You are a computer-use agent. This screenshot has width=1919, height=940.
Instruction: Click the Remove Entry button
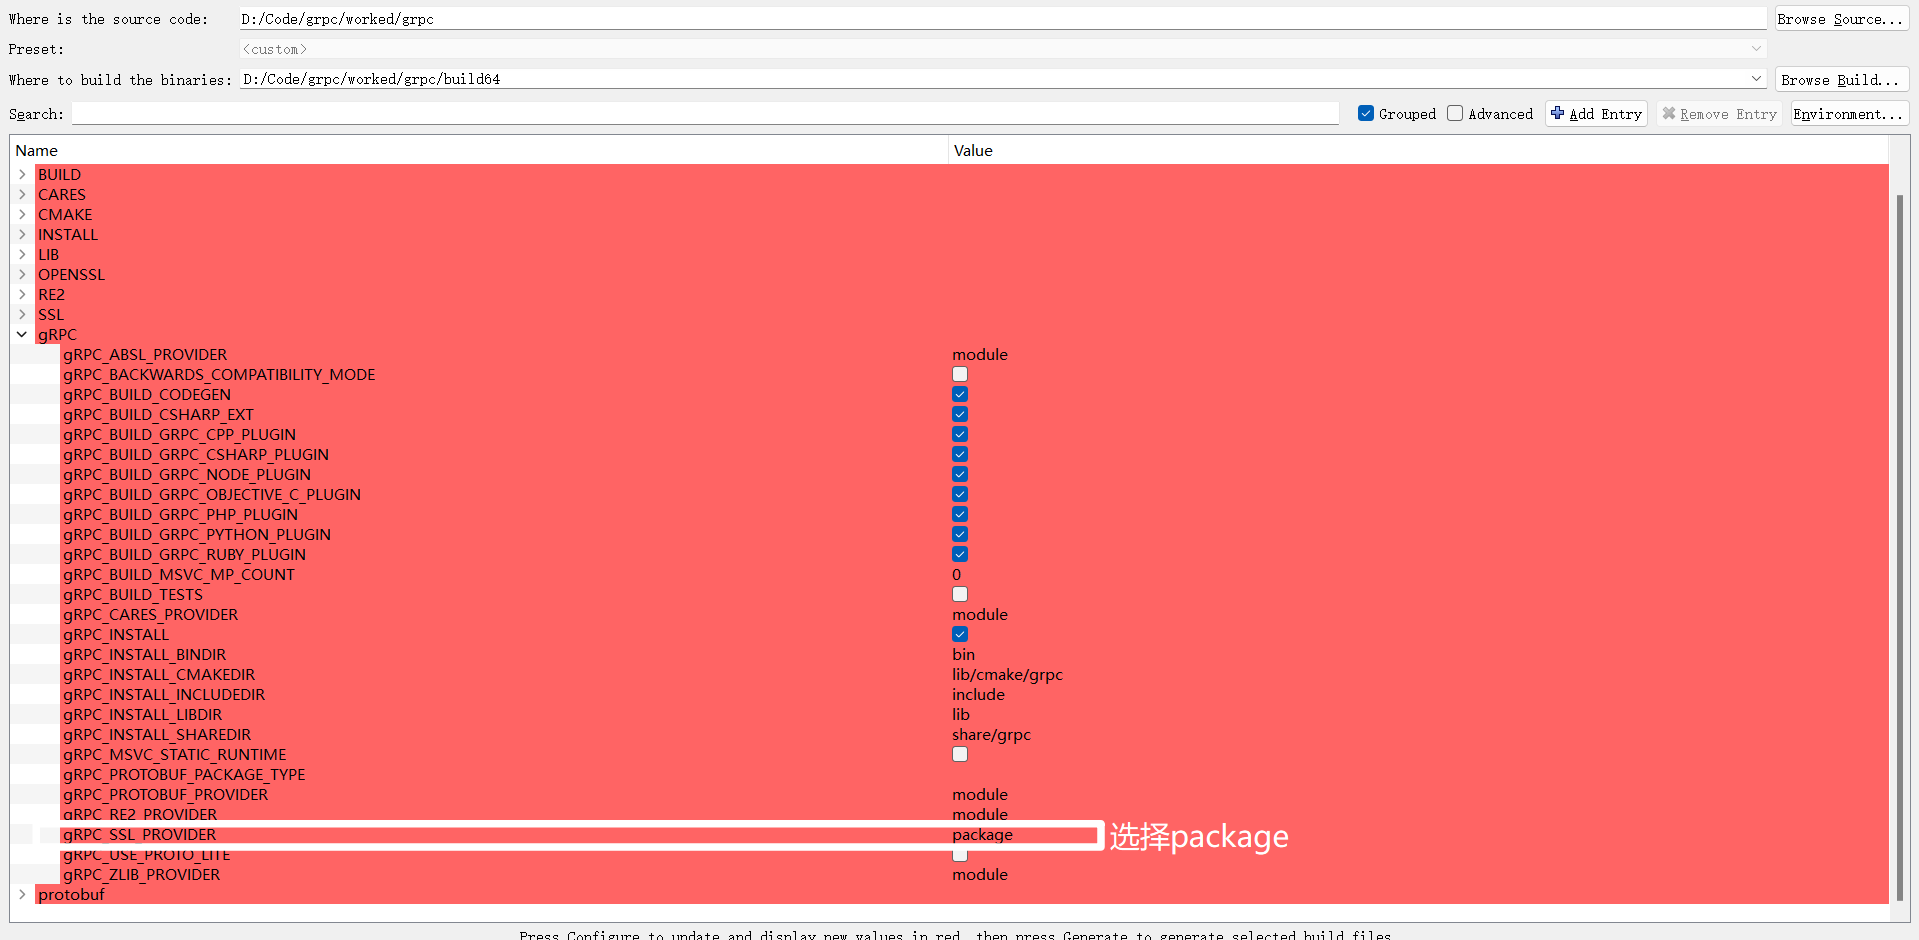pos(1719,114)
